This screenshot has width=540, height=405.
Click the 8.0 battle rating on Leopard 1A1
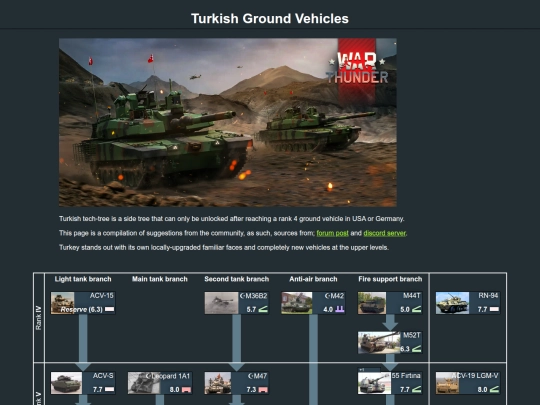pos(175,390)
